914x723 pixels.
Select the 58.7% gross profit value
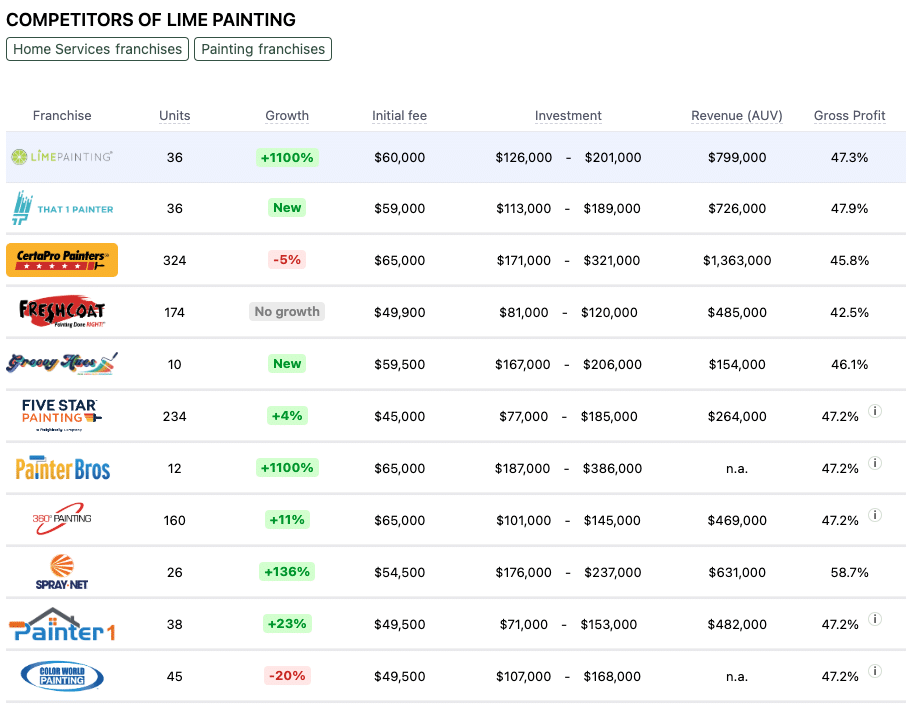849,572
